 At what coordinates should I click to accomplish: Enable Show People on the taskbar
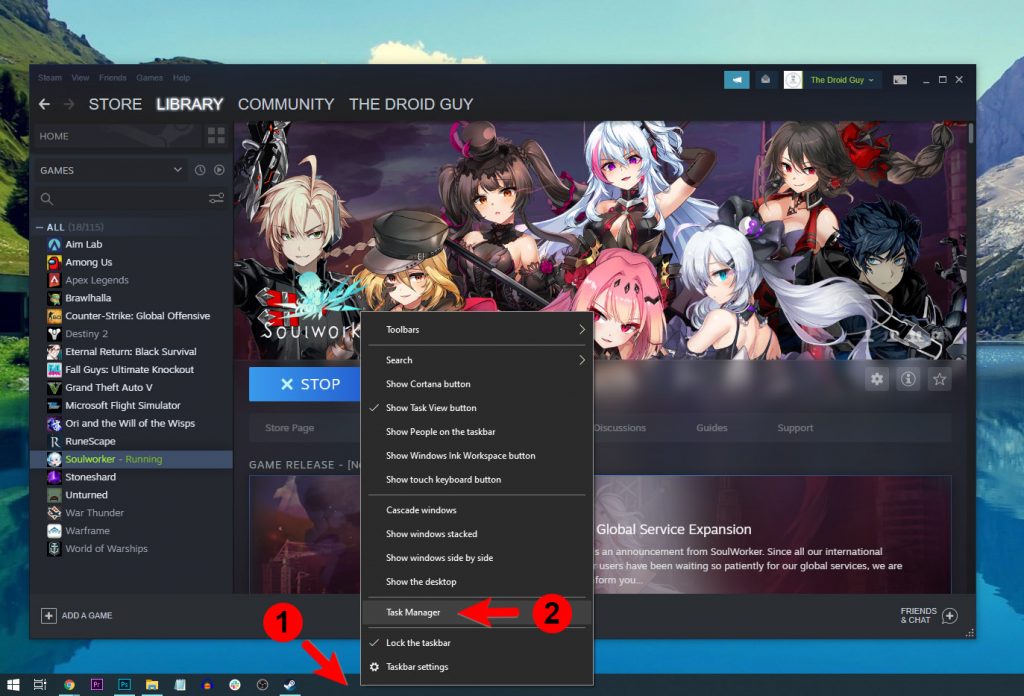pos(477,432)
